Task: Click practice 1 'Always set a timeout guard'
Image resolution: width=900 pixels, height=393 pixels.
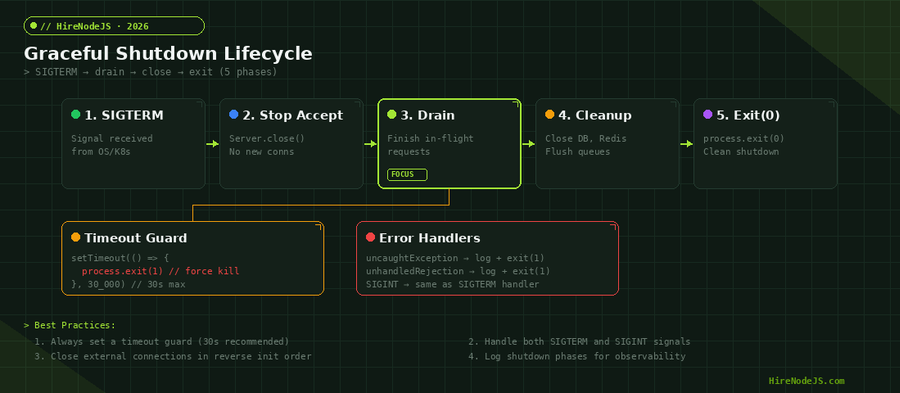Action: (x=161, y=342)
